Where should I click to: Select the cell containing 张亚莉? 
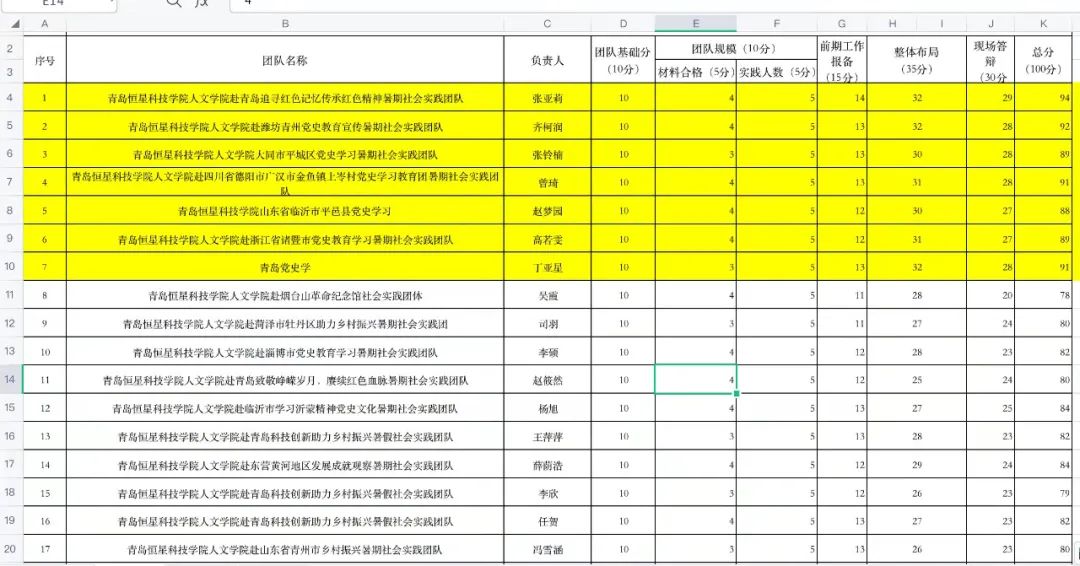pyautogui.click(x=547, y=98)
